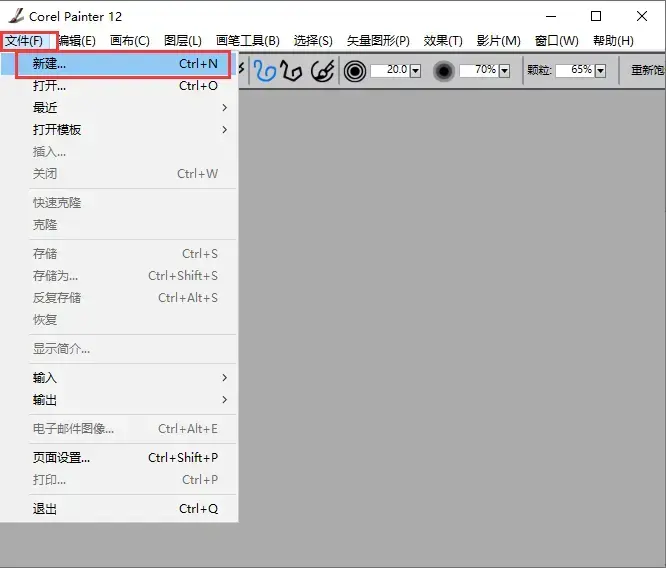Click the opacity soft black dot icon

click(443, 71)
